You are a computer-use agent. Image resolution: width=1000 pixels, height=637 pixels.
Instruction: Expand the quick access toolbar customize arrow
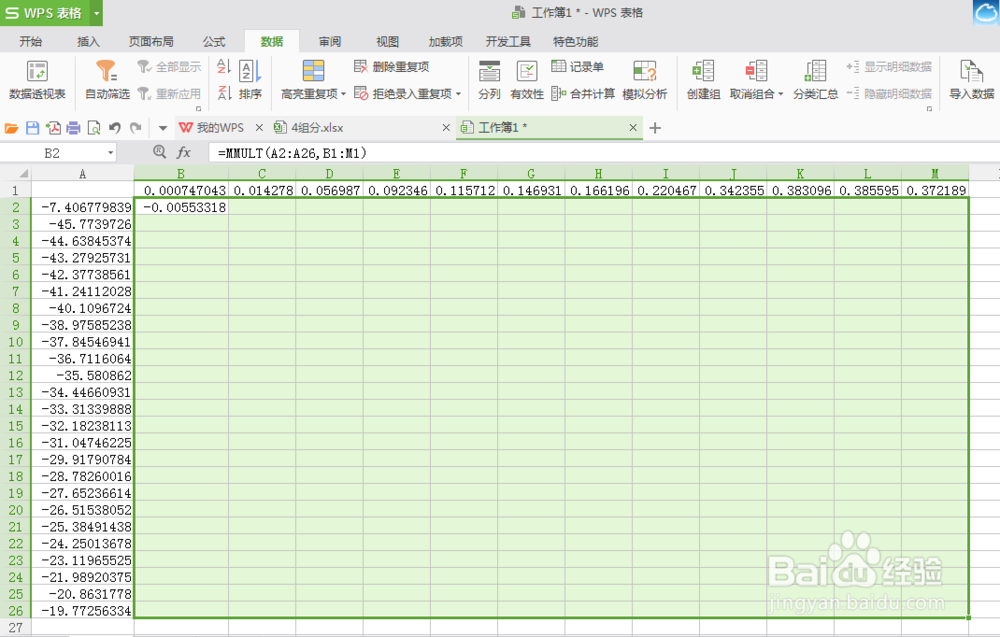pyautogui.click(x=163, y=128)
